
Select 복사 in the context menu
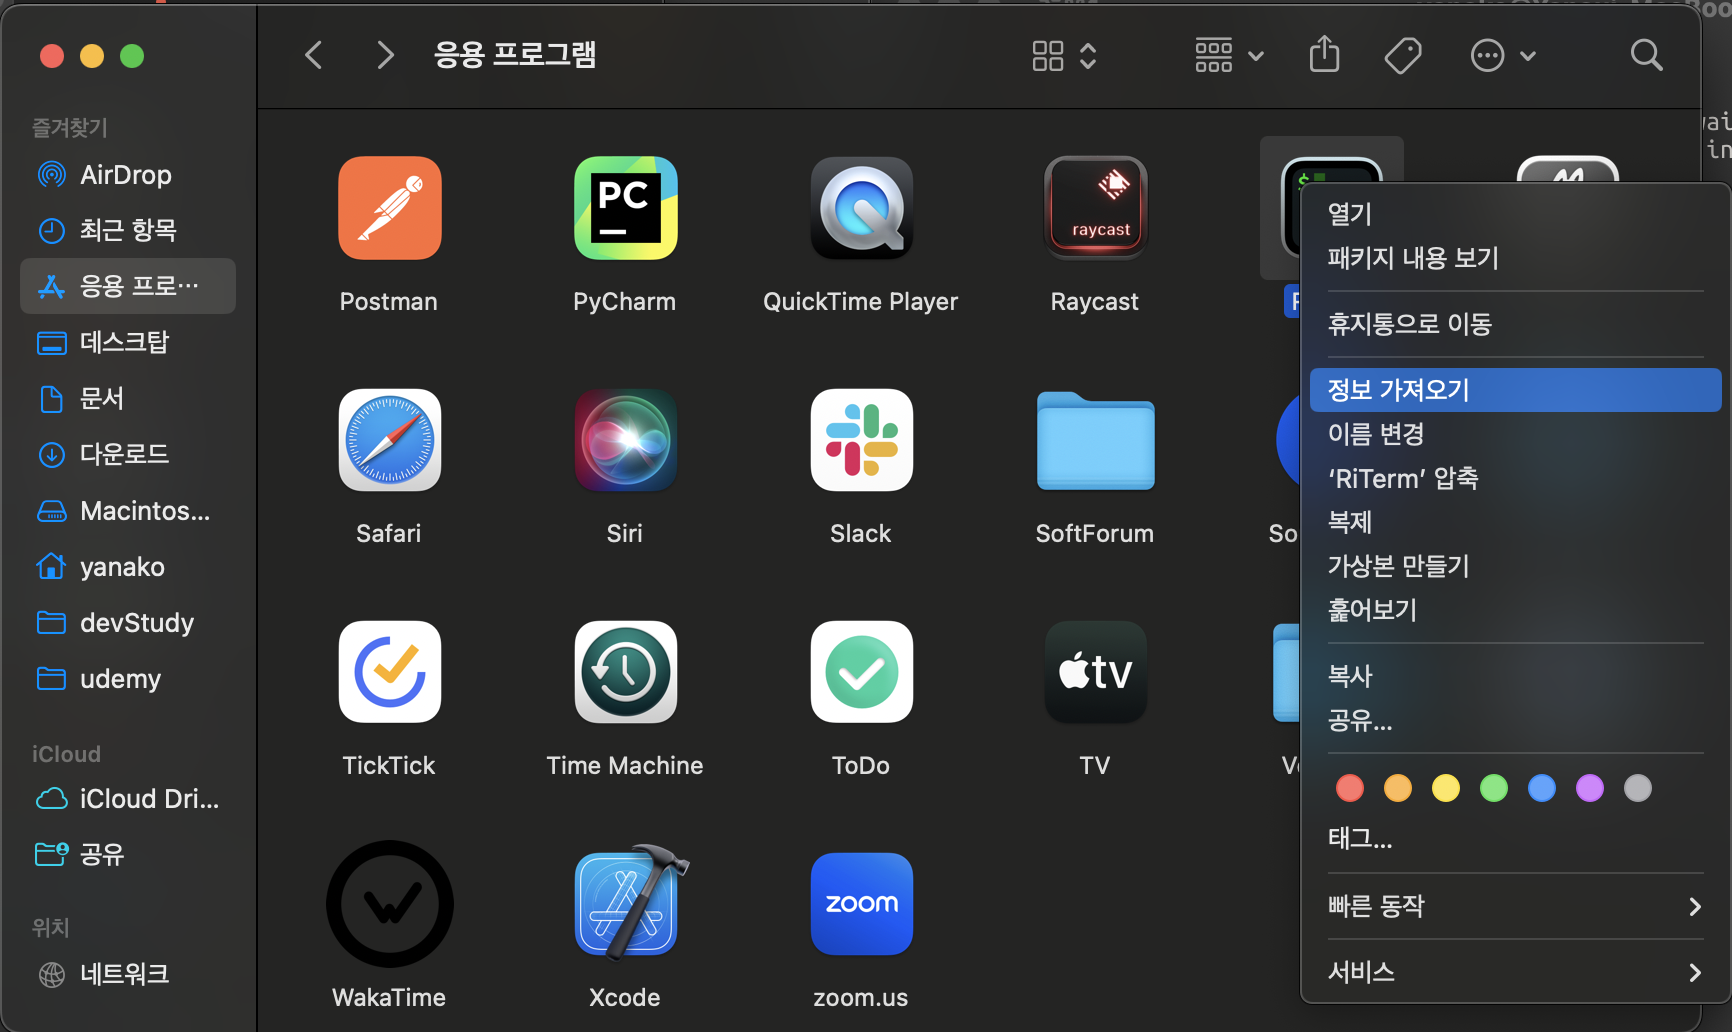tap(1515, 676)
